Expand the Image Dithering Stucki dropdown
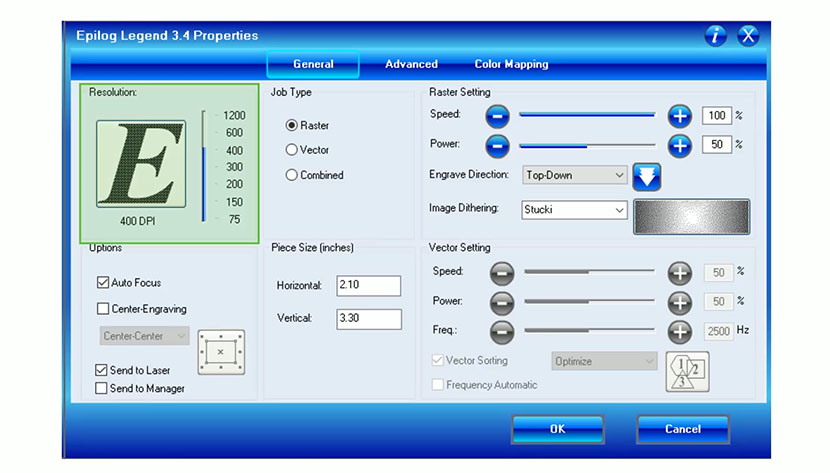The width and height of the screenshot is (830, 473). pyautogui.click(x=574, y=210)
